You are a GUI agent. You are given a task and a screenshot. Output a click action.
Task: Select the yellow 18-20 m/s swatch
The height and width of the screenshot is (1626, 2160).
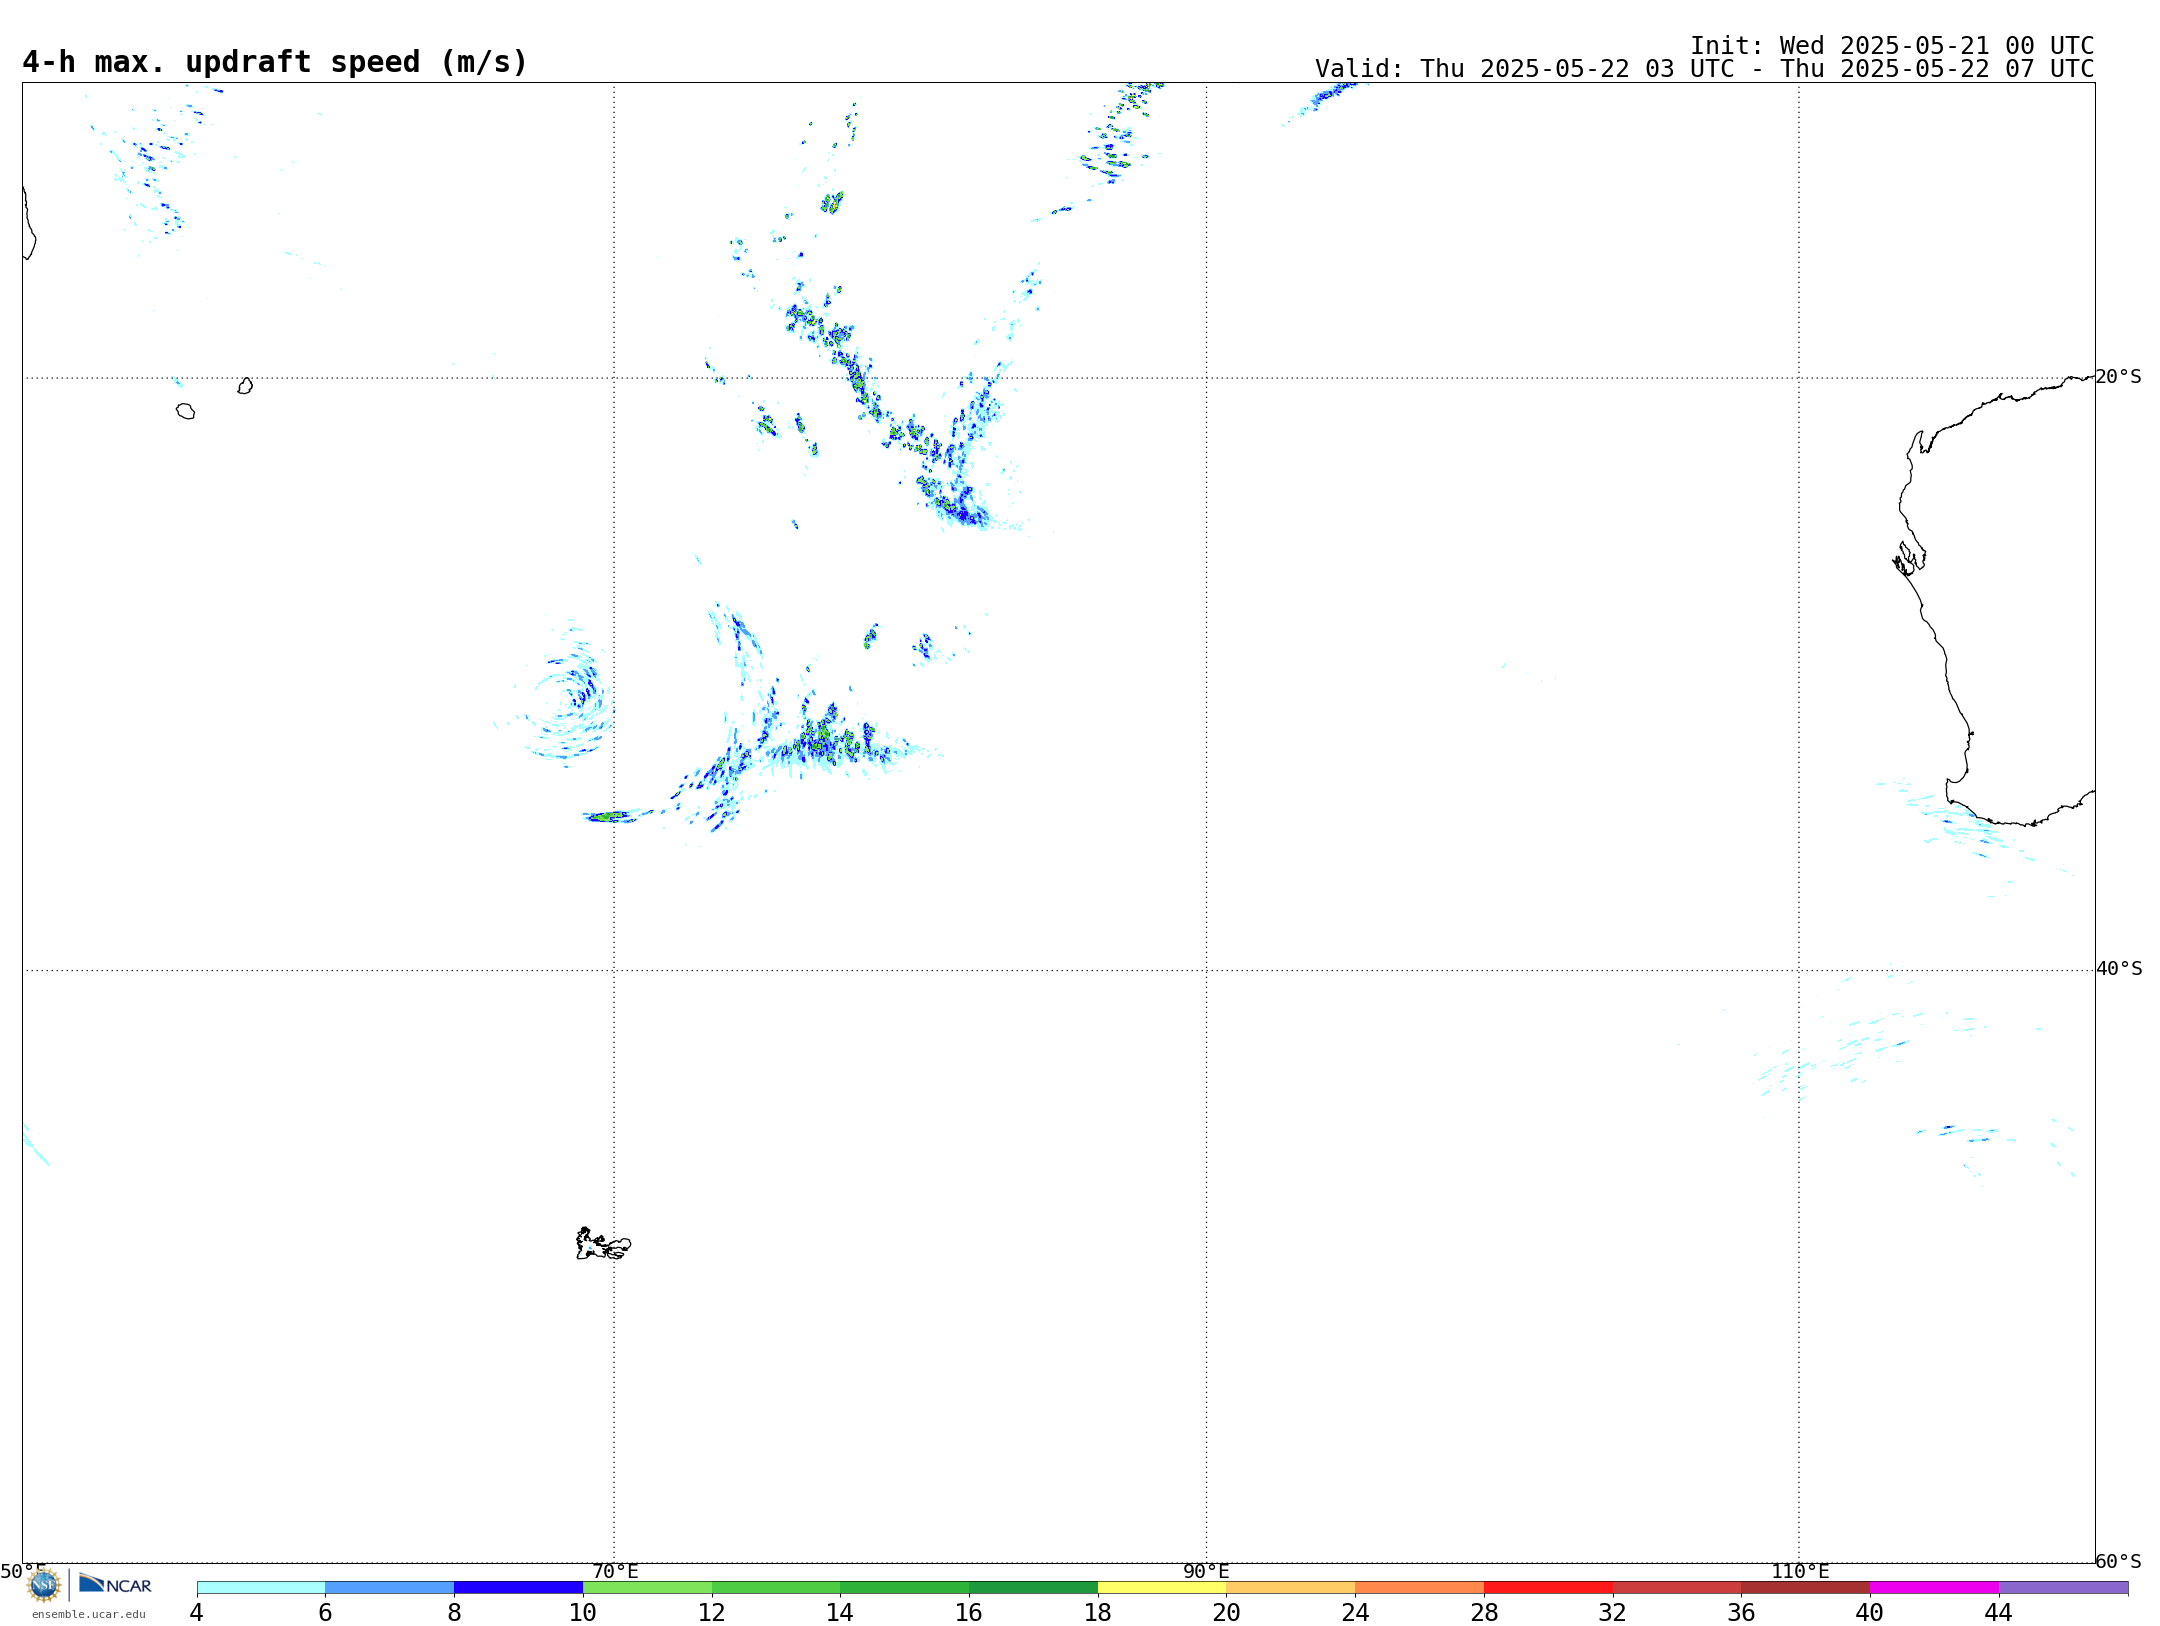pyautogui.click(x=1162, y=1588)
